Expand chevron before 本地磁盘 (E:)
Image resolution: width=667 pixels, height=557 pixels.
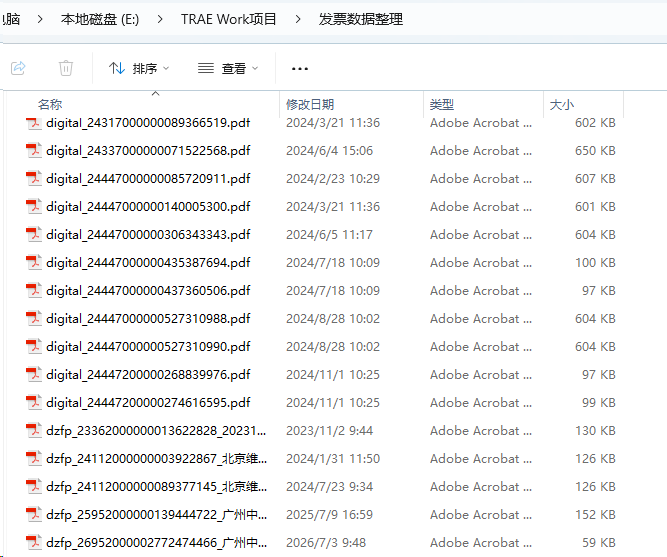coord(40,19)
